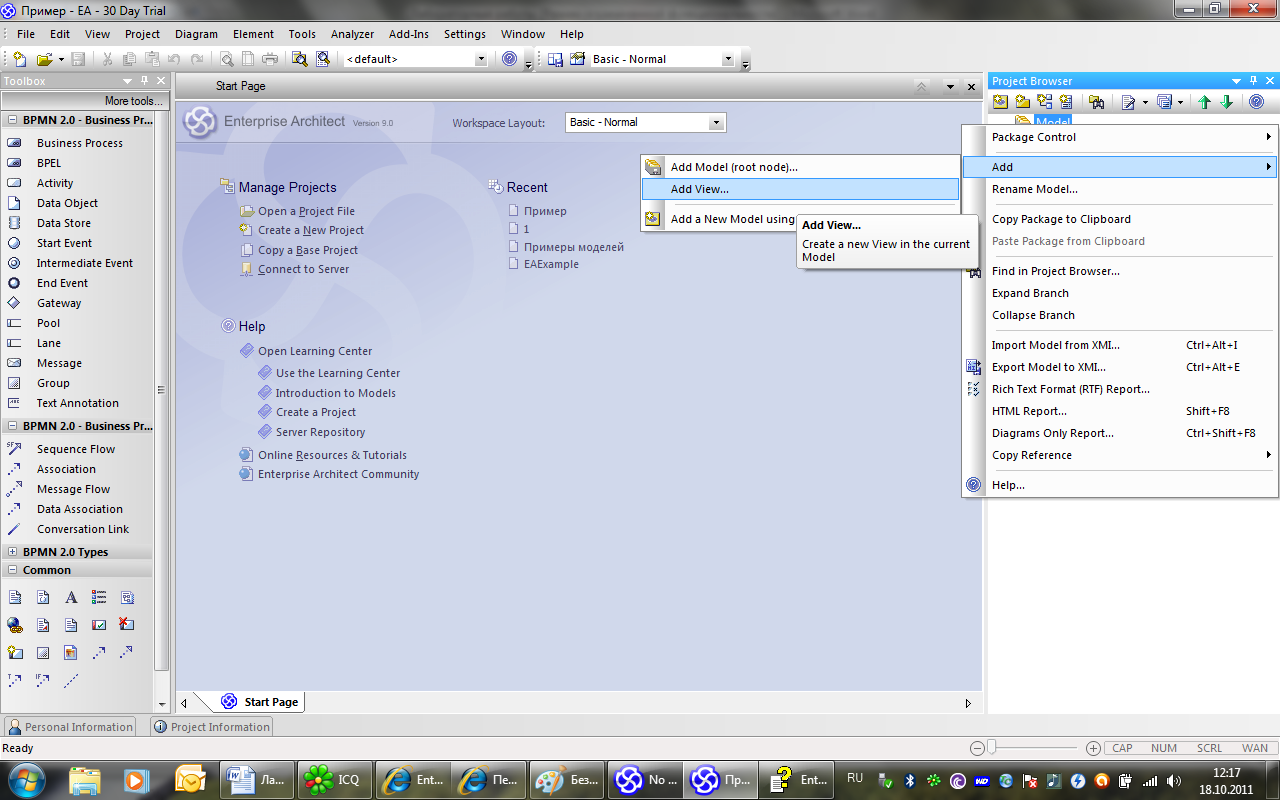Open the Project Browser panel options arrow
The width and height of the screenshot is (1280, 800).
point(1238,81)
